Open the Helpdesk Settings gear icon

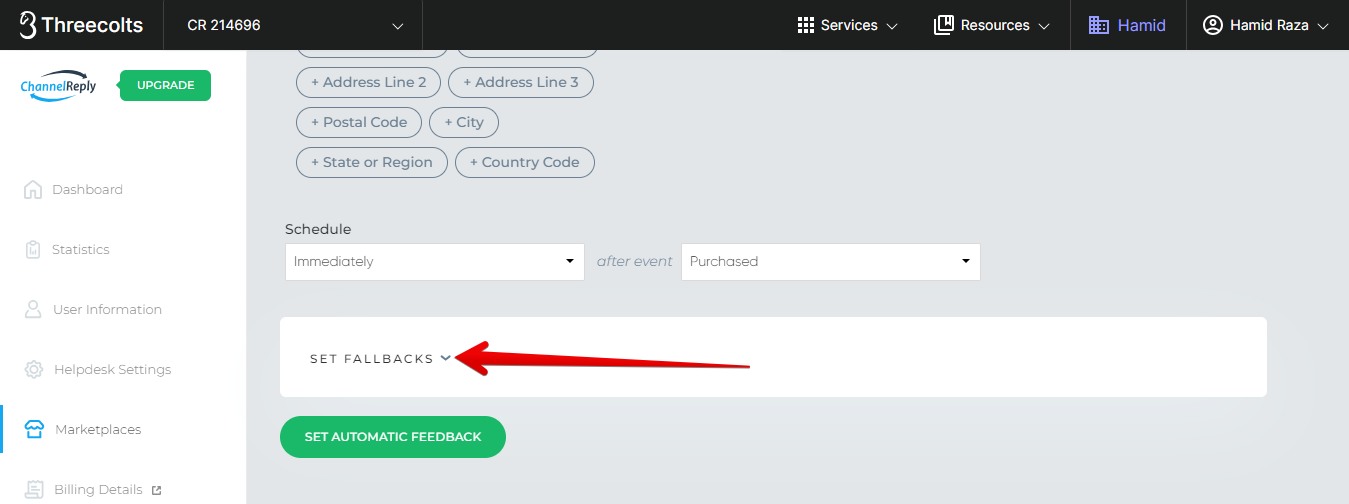(x=33, y=369)
